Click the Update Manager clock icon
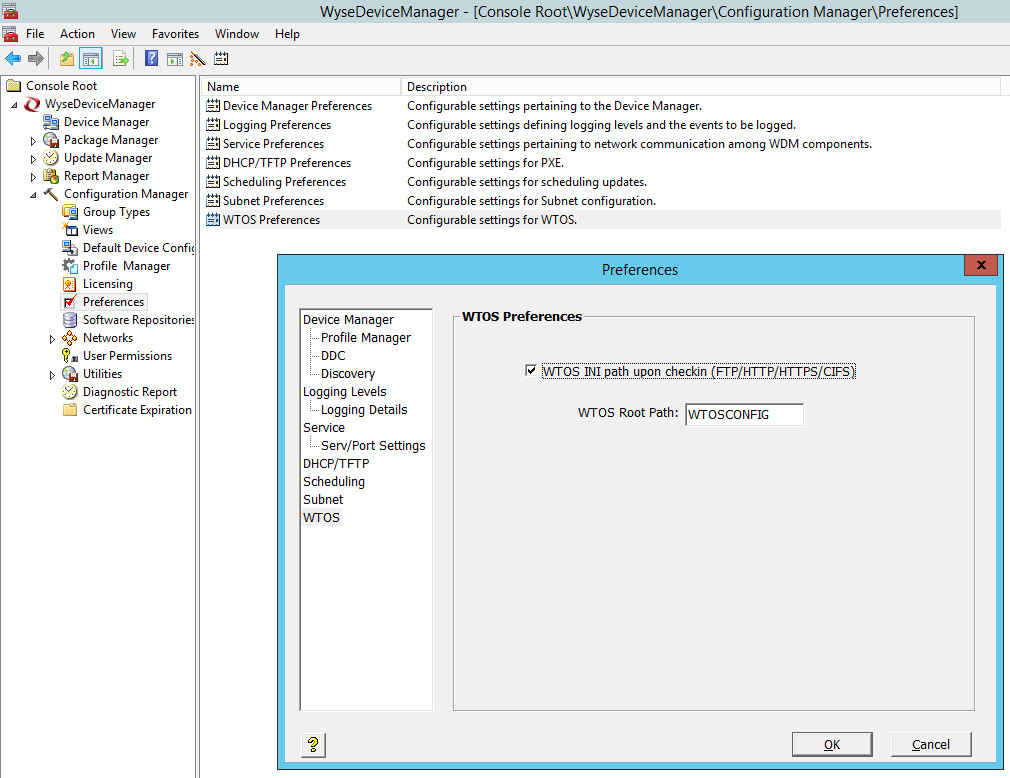Image resolution: width=1010 pixels, height=778 pixels. (x=51, y=158)
